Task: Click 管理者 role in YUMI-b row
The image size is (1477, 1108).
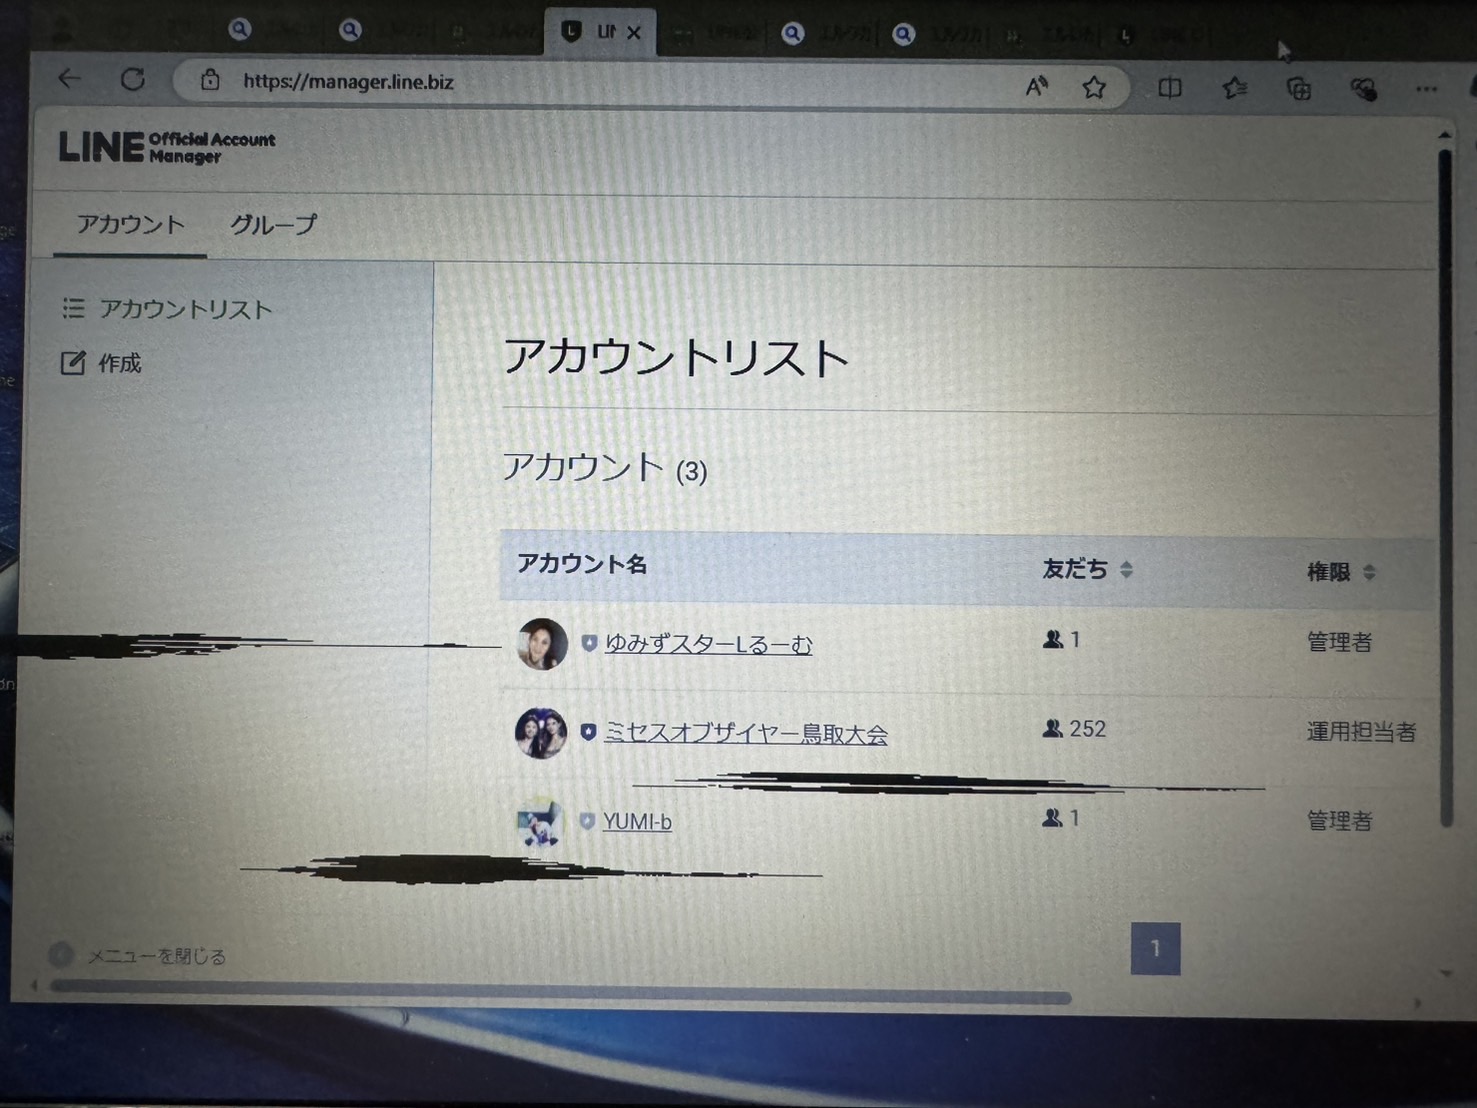Action: click(x=1339, y=821)
